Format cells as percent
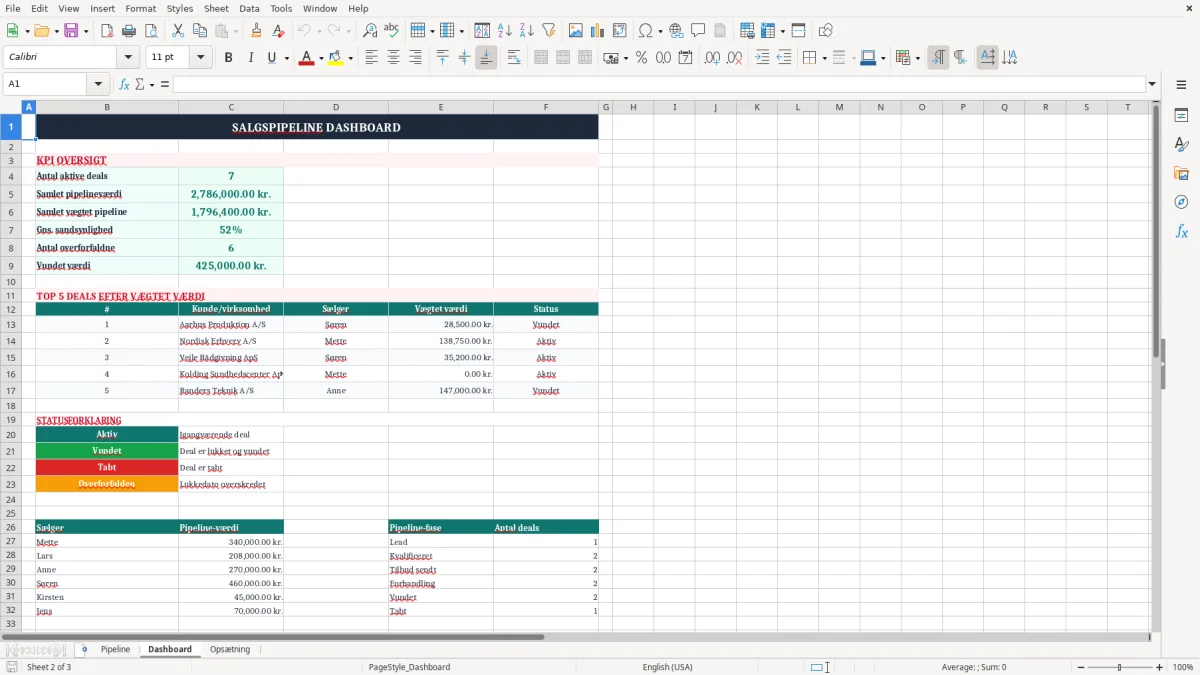This screenshot has width=1200, height=675. click(x=641, y=58)
